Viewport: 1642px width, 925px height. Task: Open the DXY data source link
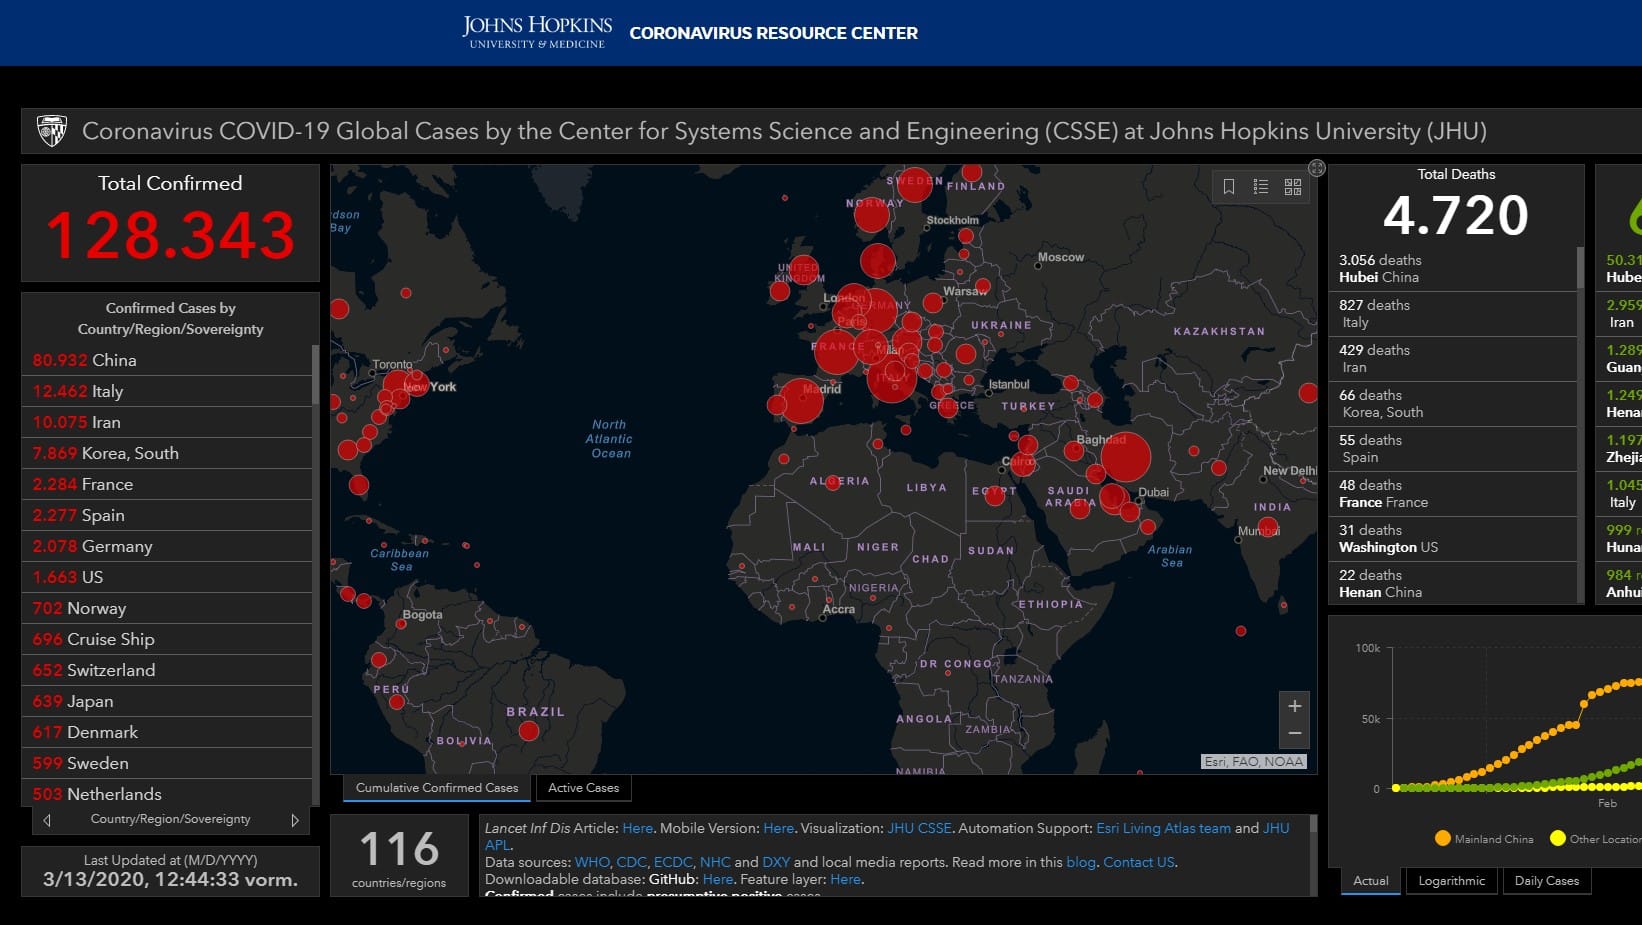pyautogui.click(x=776, y=862)
